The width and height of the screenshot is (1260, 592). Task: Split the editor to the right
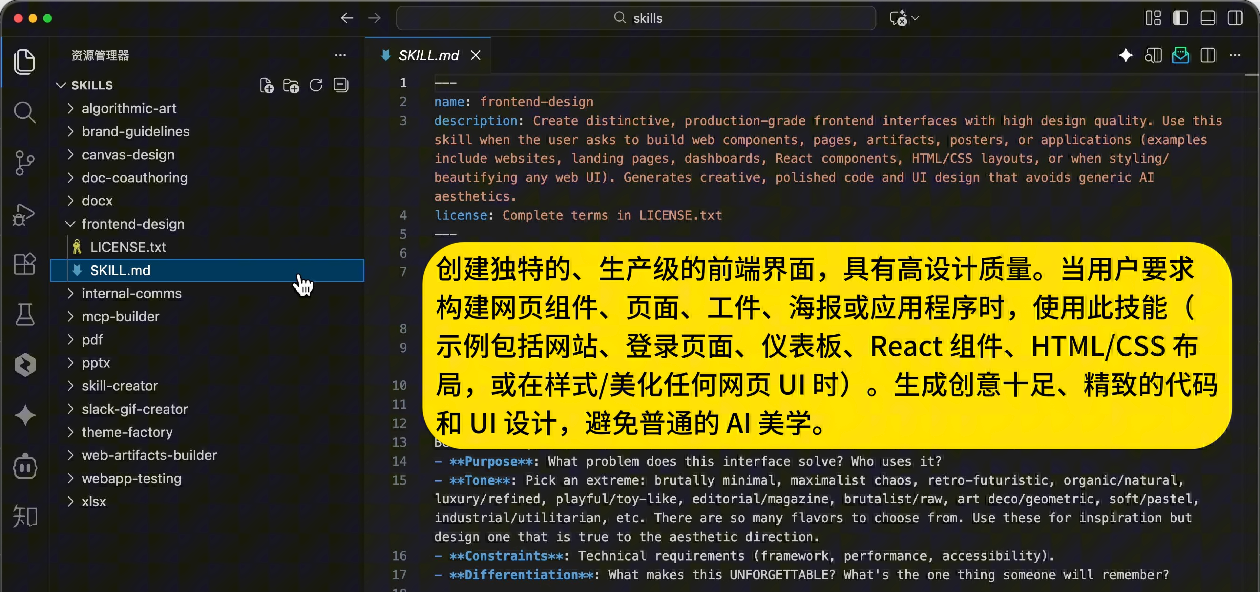[x=1208, y=55]
